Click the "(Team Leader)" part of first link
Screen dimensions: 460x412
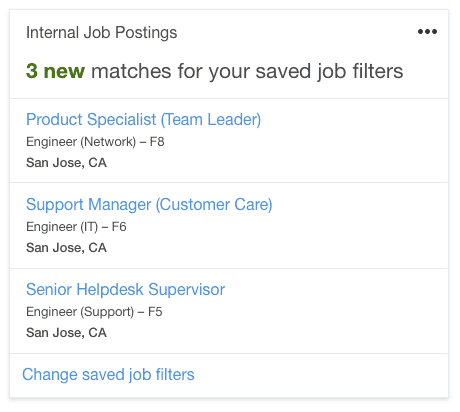point(211,120)
